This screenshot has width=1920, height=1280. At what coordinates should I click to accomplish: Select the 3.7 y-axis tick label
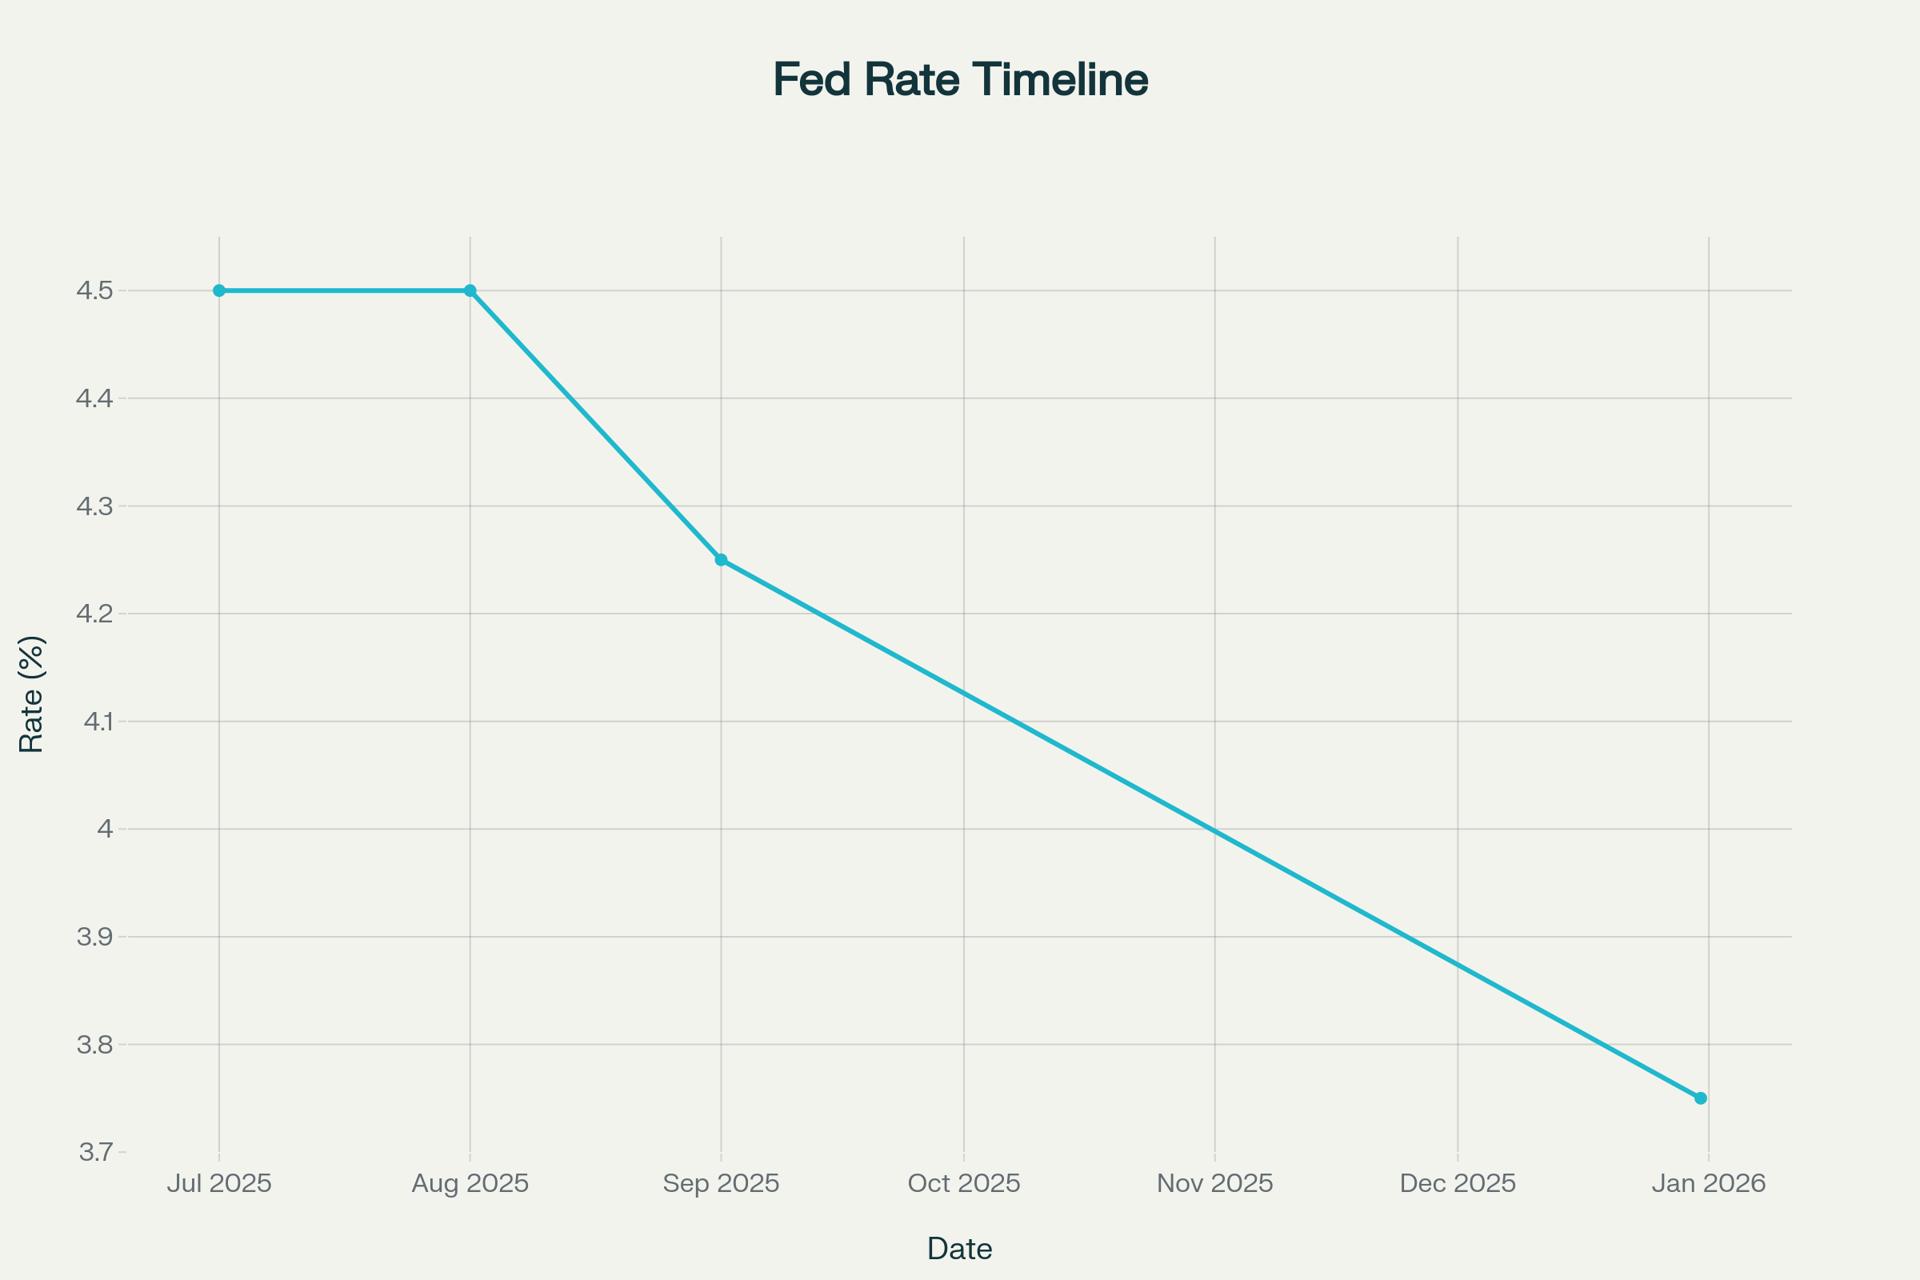pos(95,1152)
